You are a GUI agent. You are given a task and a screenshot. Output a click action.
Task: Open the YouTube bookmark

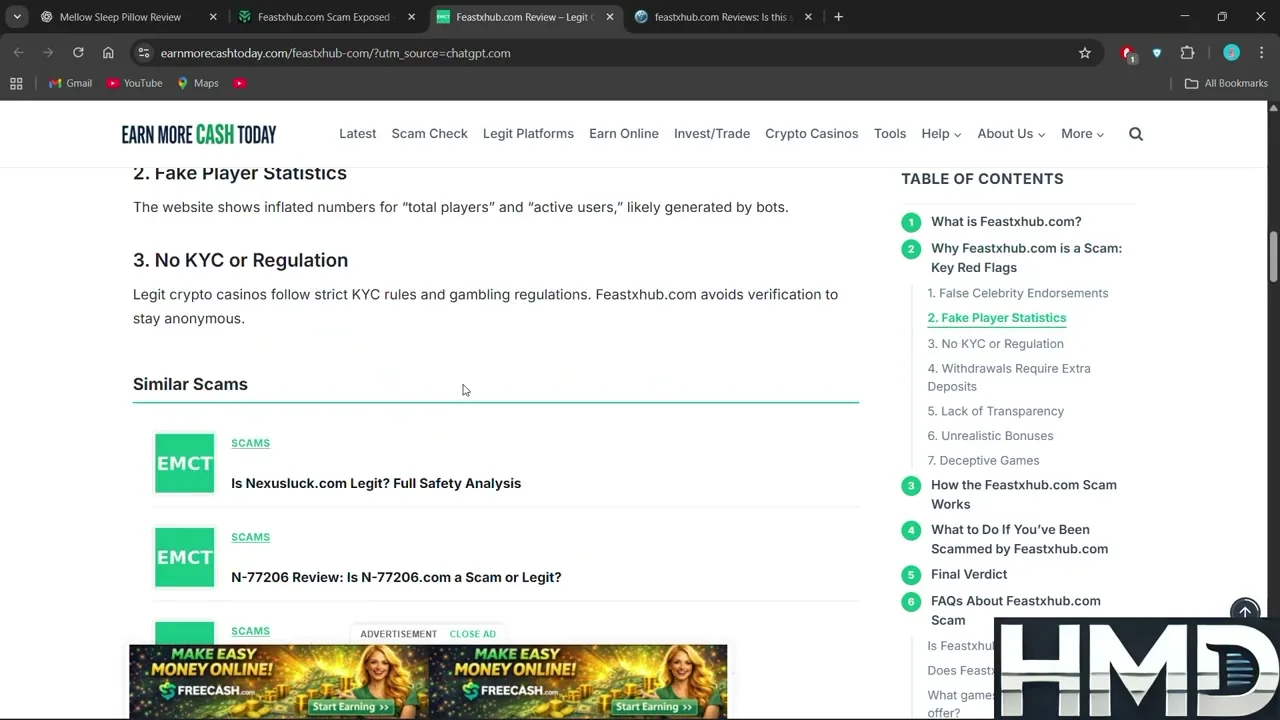pos(135,83)
